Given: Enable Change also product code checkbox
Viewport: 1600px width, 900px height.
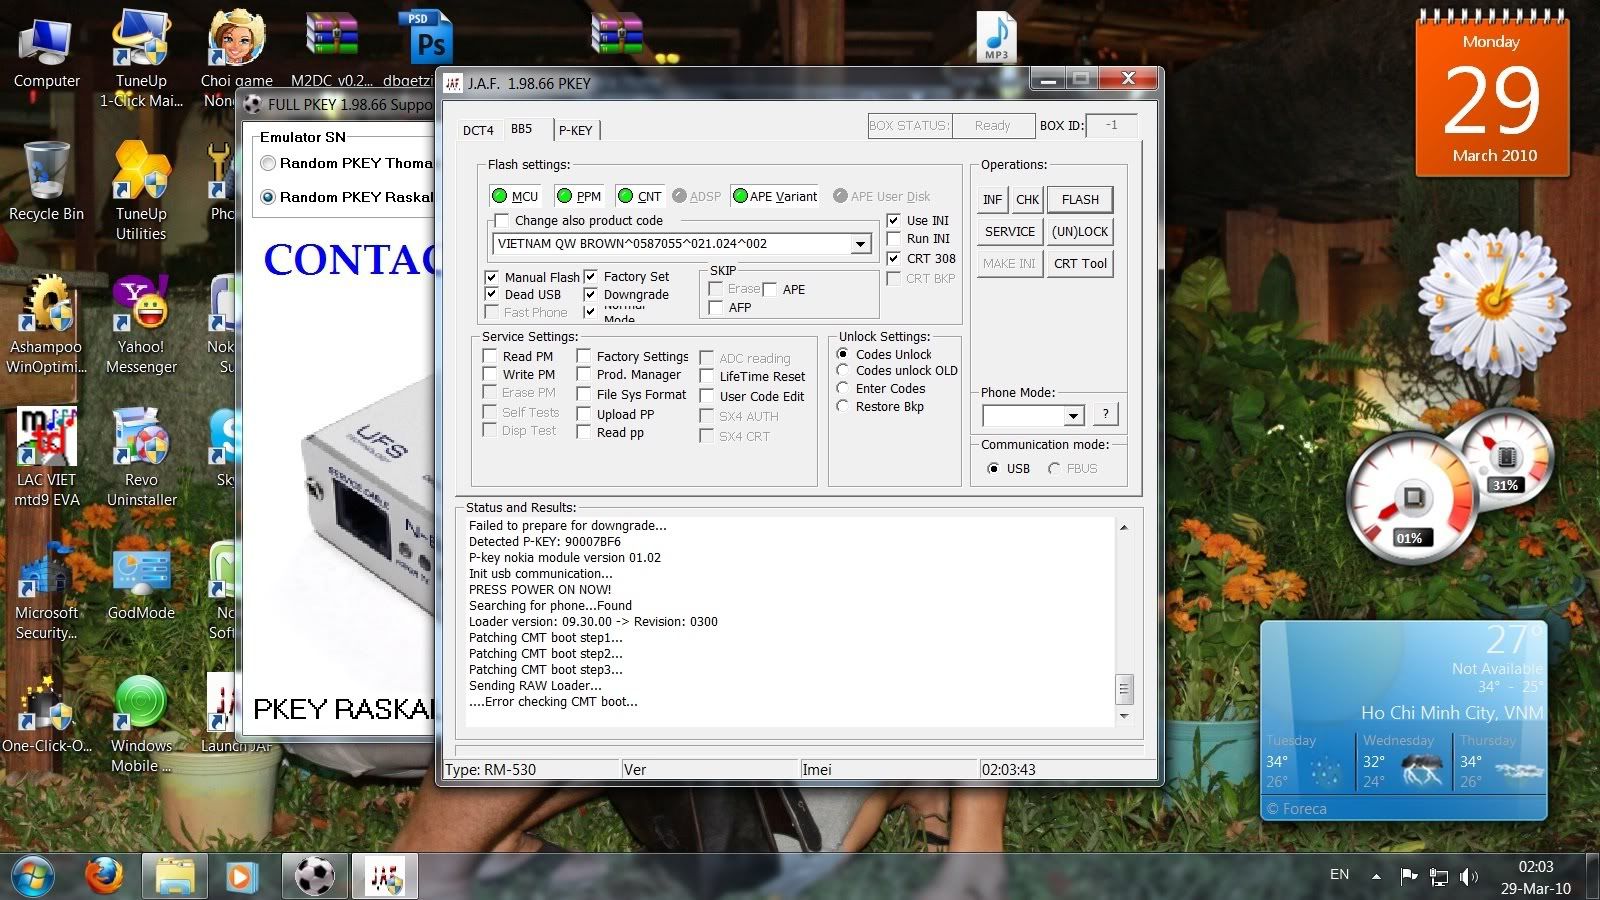Looking at the screenshot, I should [x=502, y=220].
